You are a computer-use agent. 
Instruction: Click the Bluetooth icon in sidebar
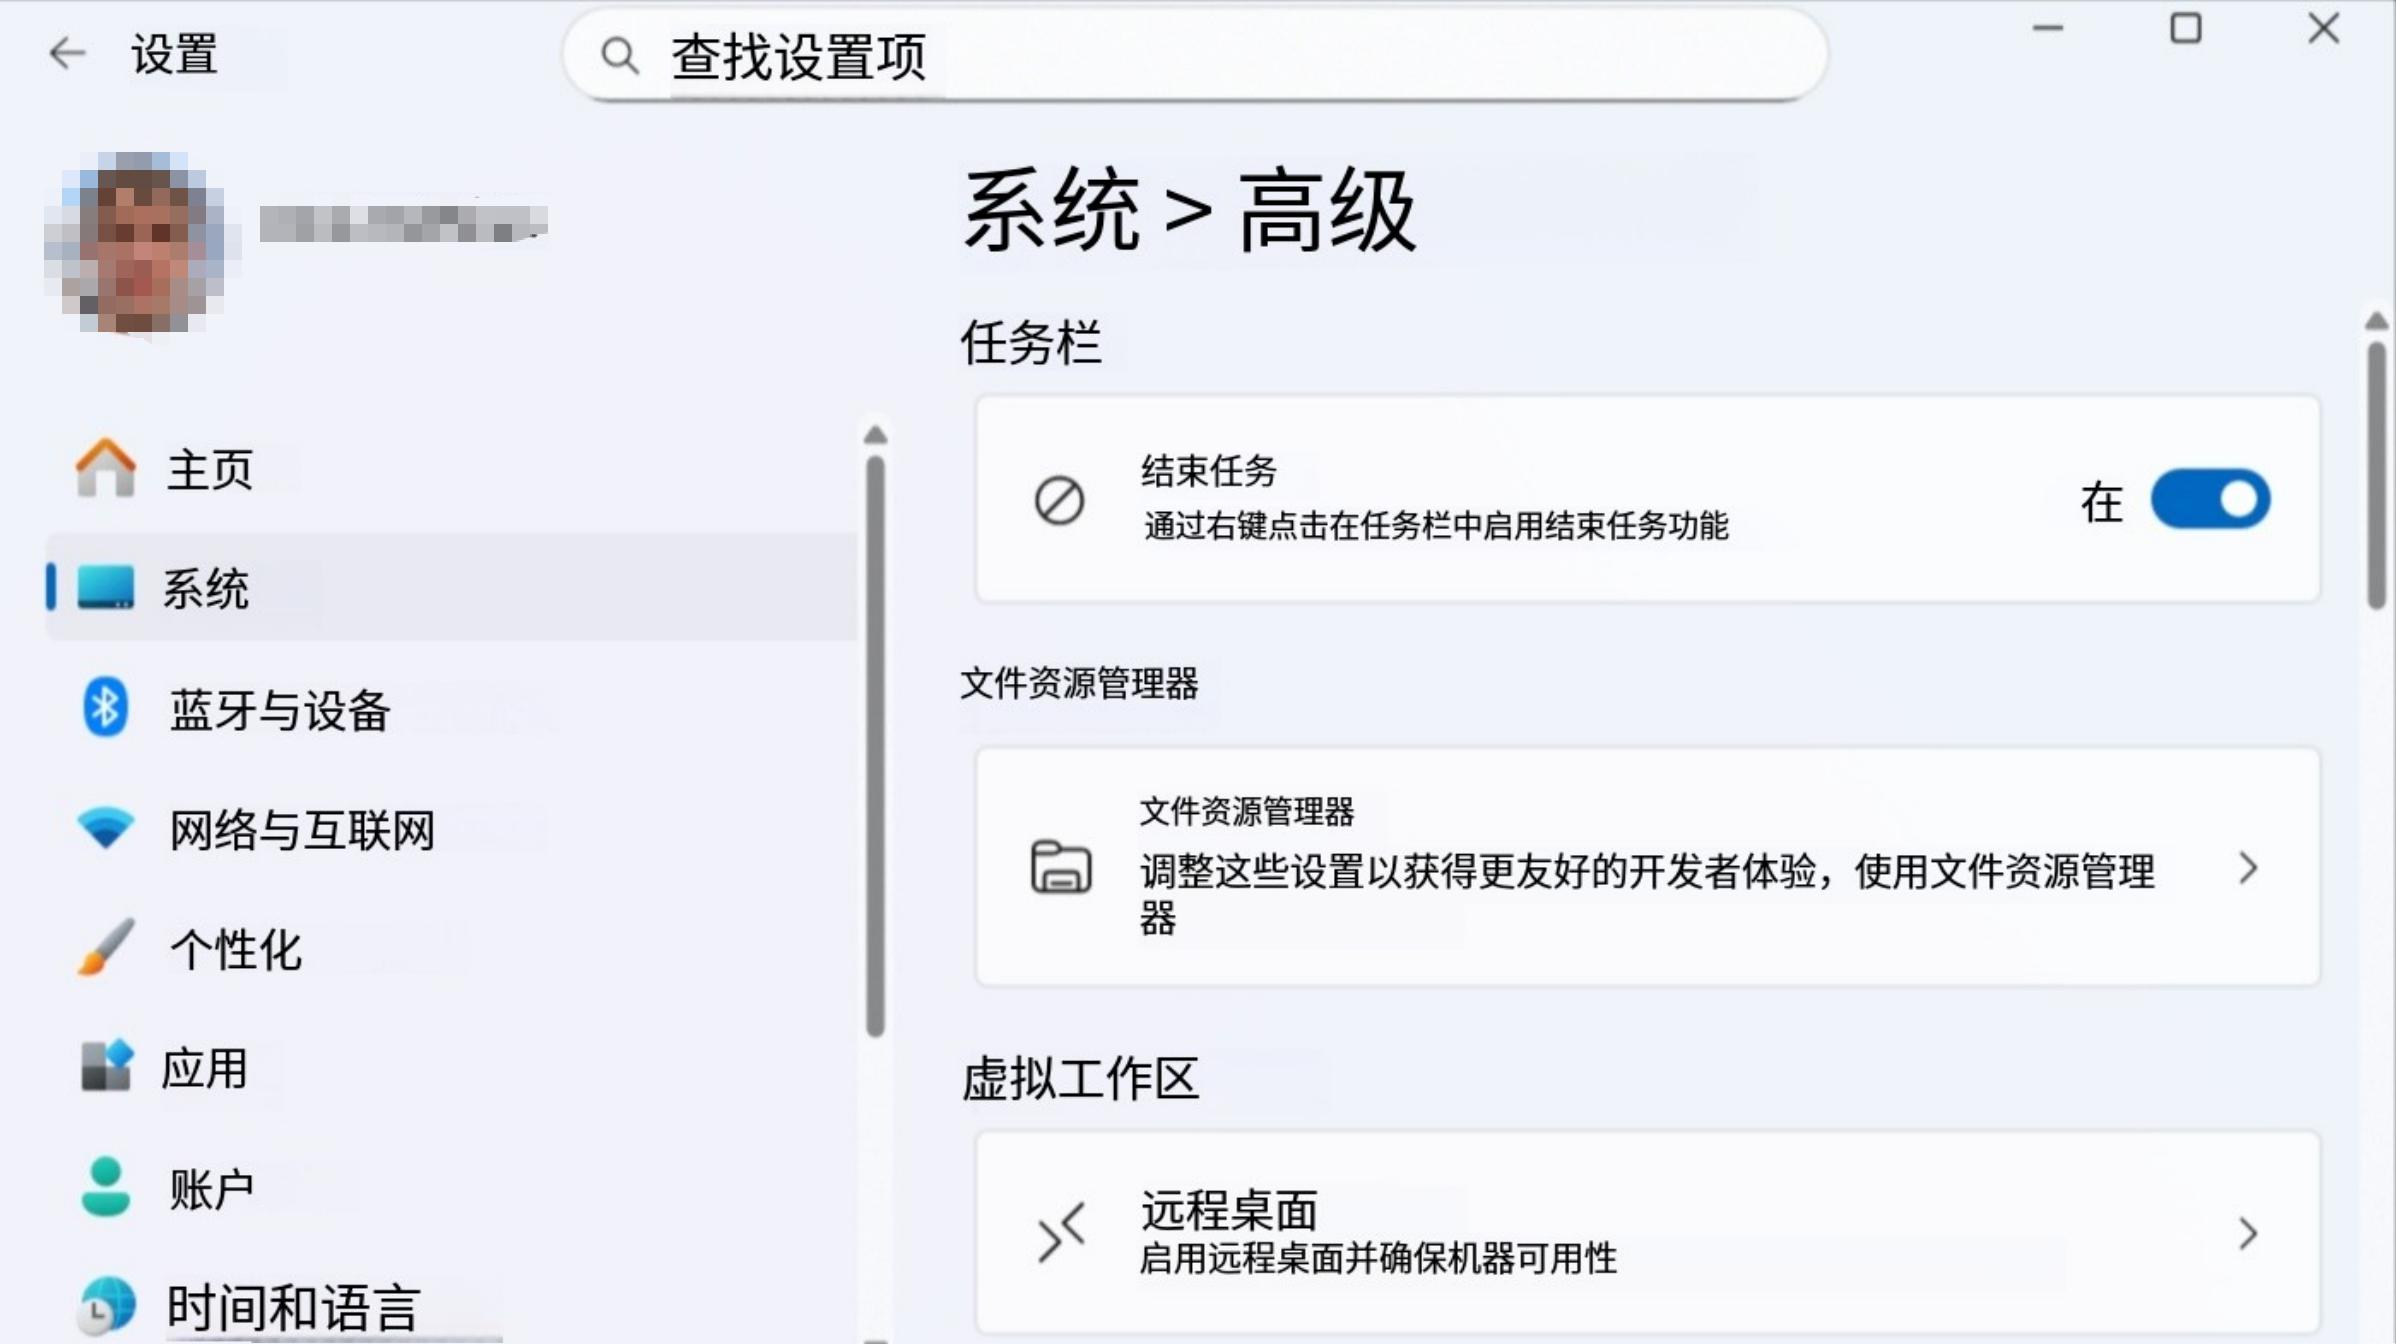(x=105, y=708)
